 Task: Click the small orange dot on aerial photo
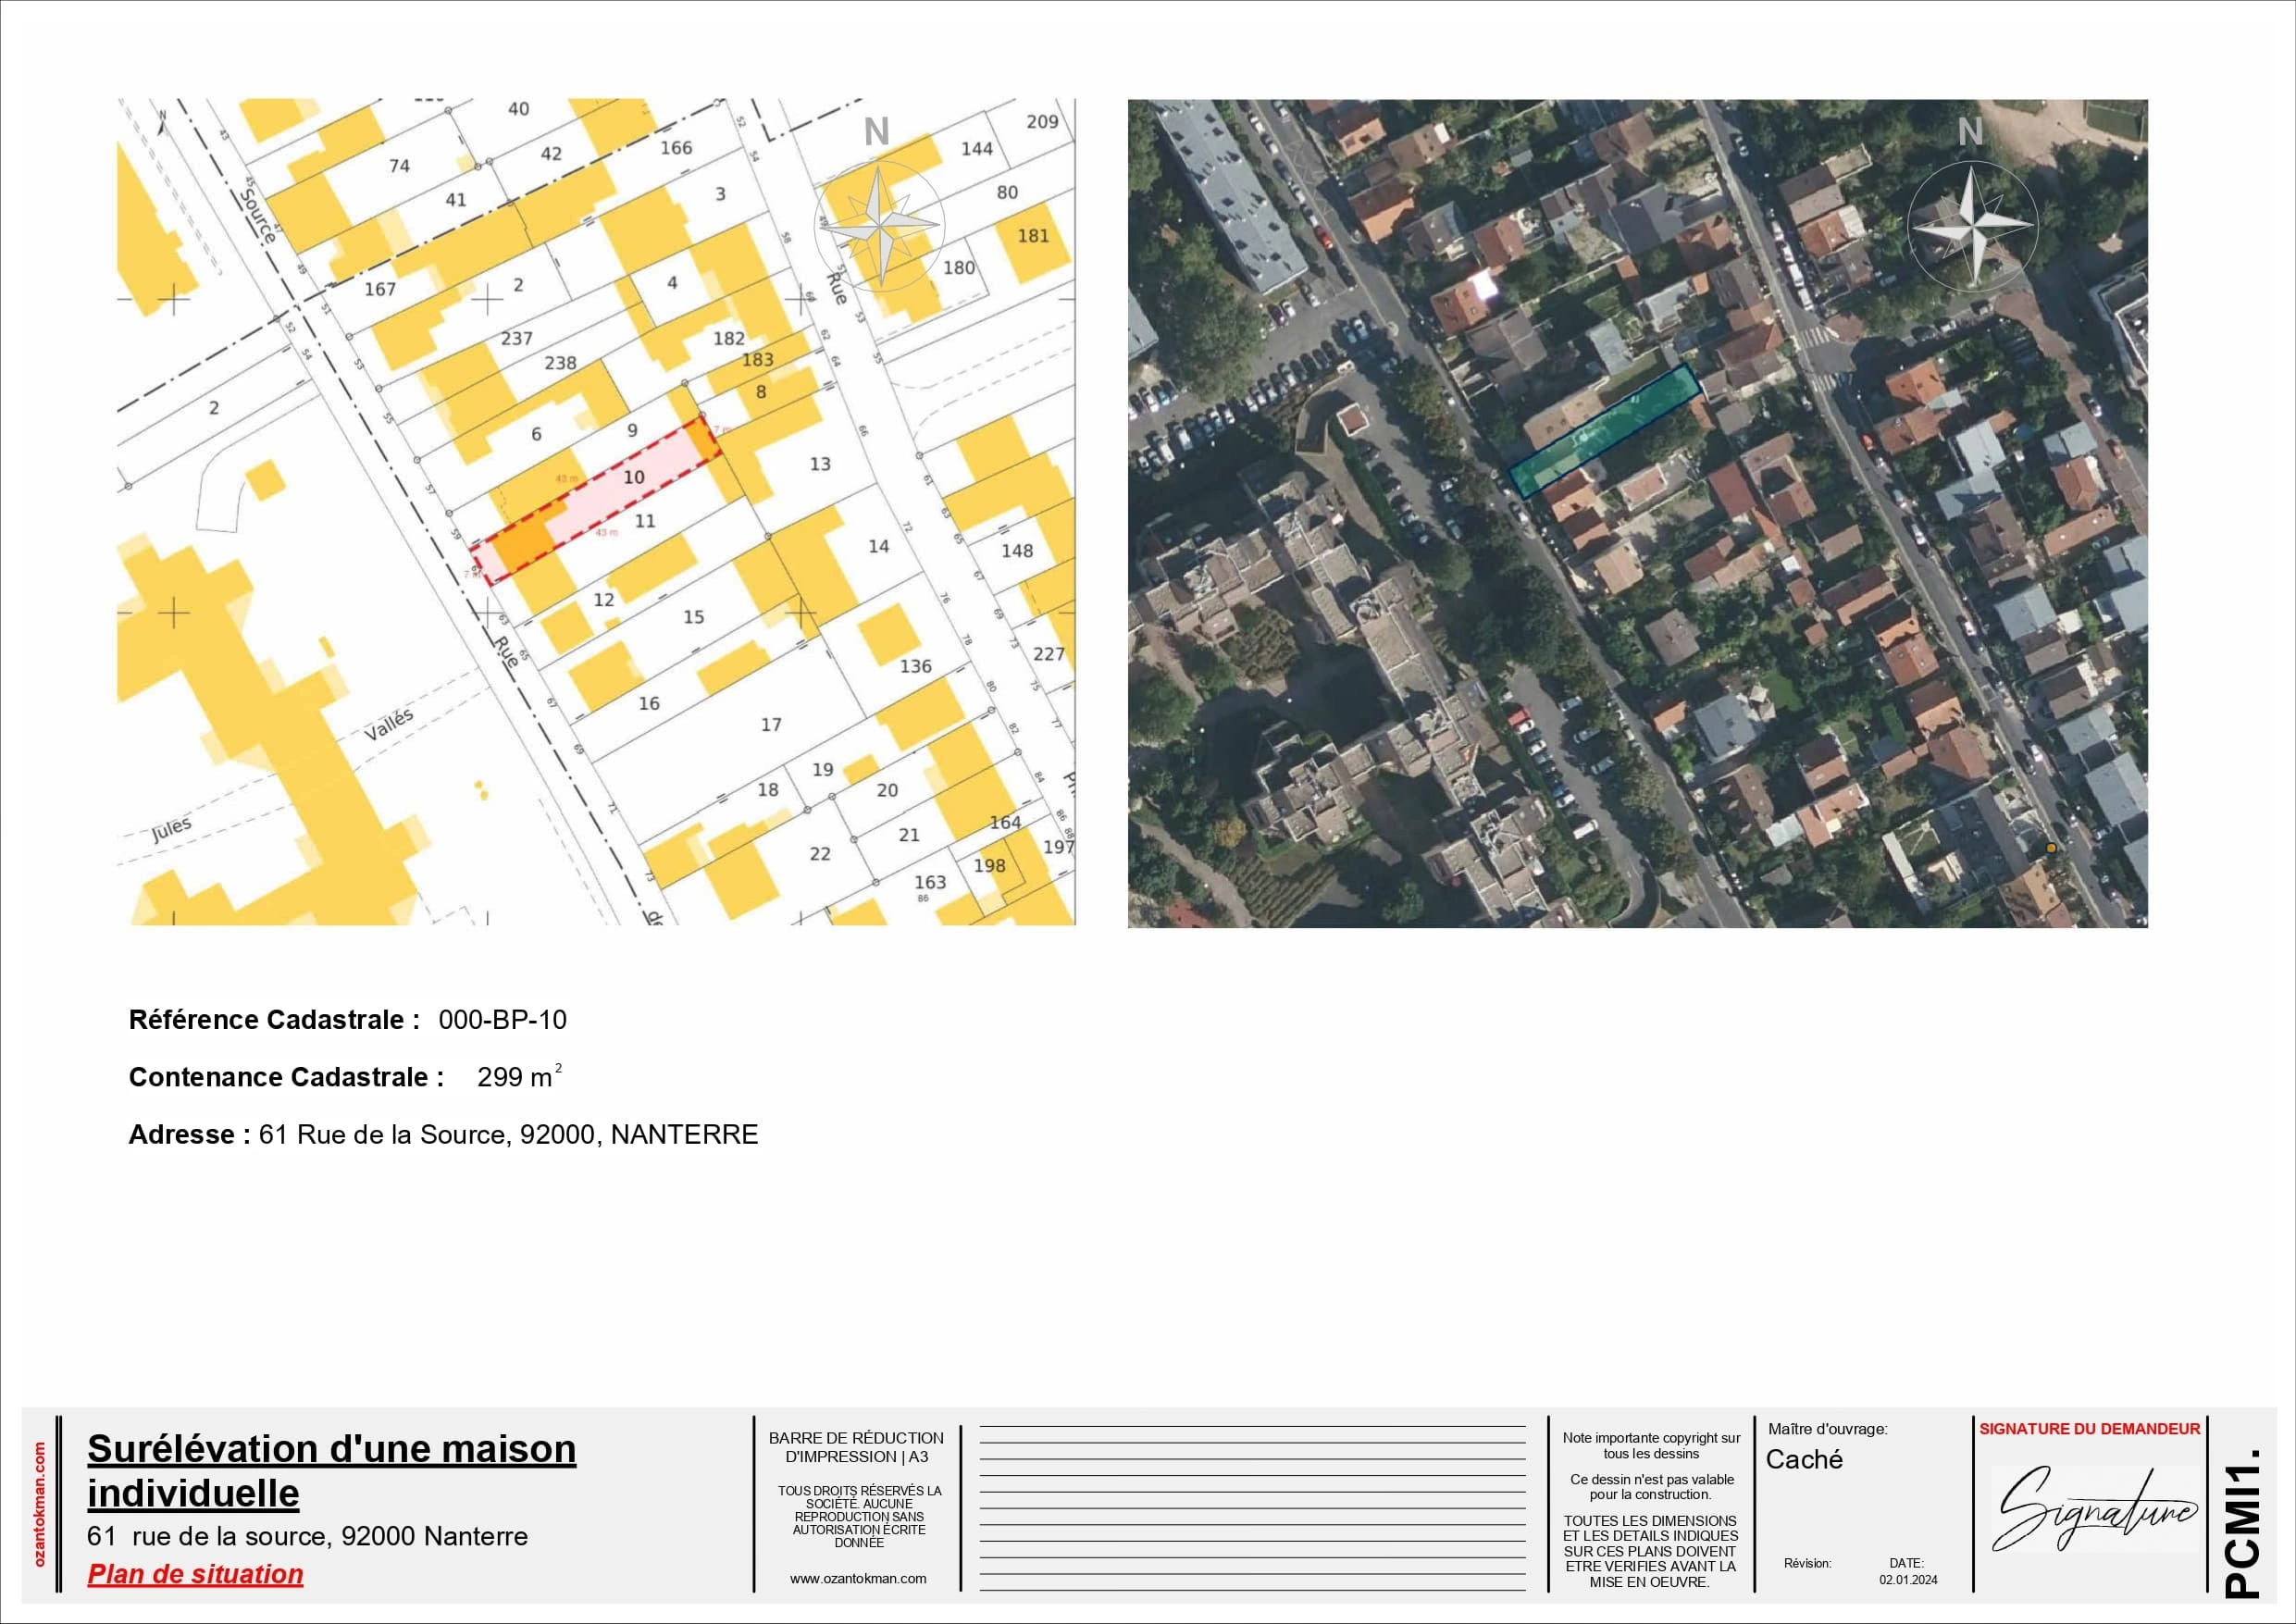(2051, 848)
